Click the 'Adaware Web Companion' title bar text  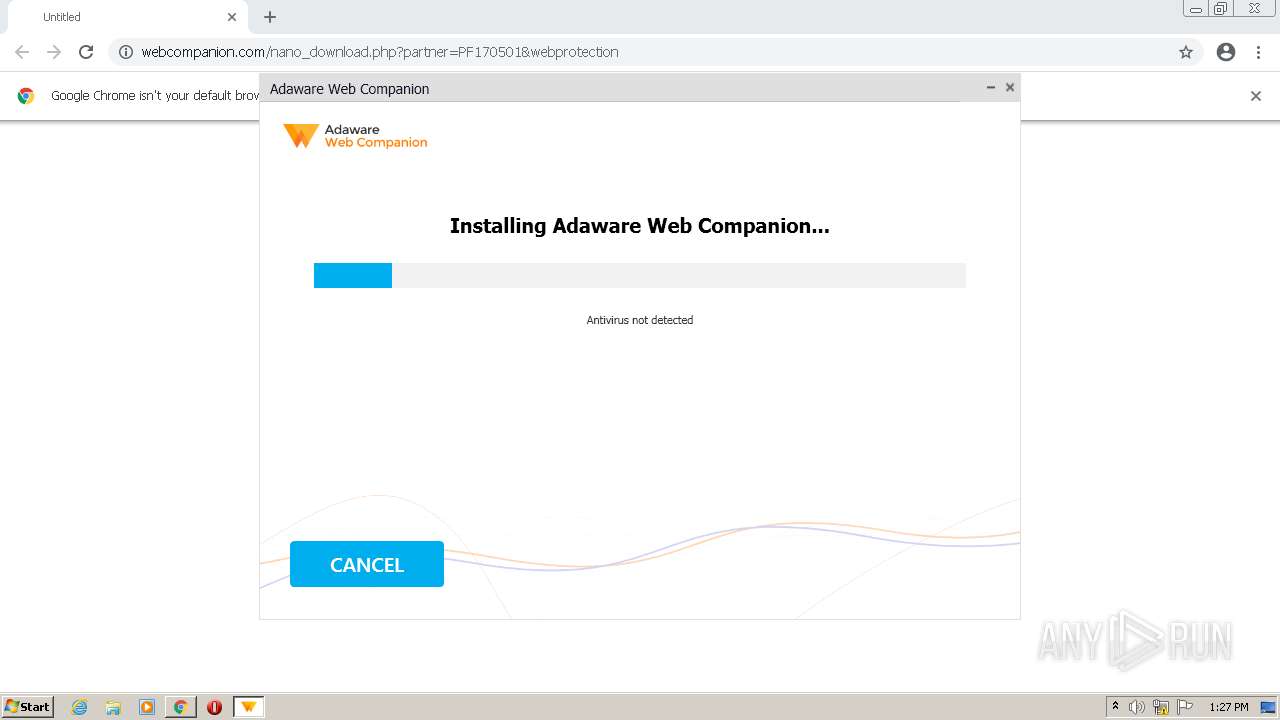click(x=349, y=89)
